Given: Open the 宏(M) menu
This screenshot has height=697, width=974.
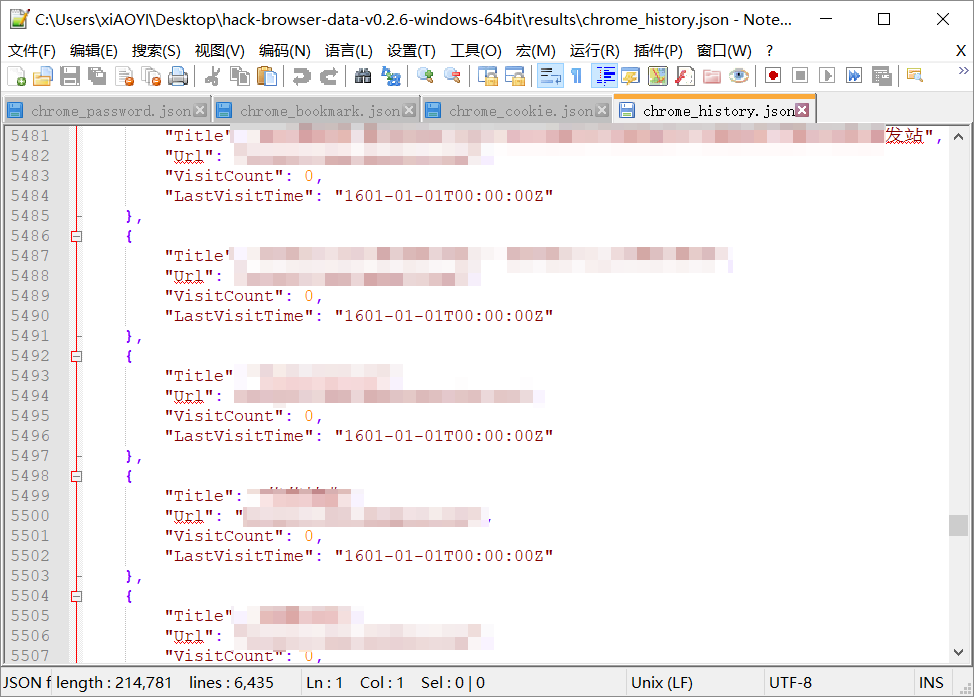Looking at the screenshot, I should [535, 50].
